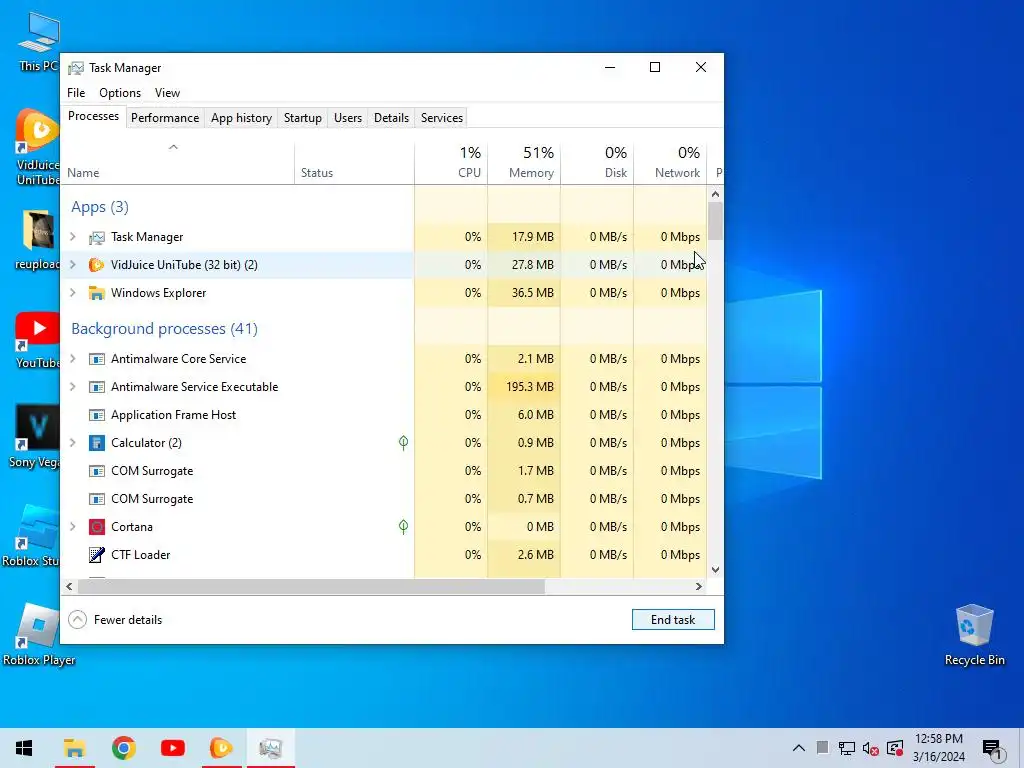Click the green leaf status icon for Cortana
This screenshot has height=768, width=1024.
(x=404, y=526)
